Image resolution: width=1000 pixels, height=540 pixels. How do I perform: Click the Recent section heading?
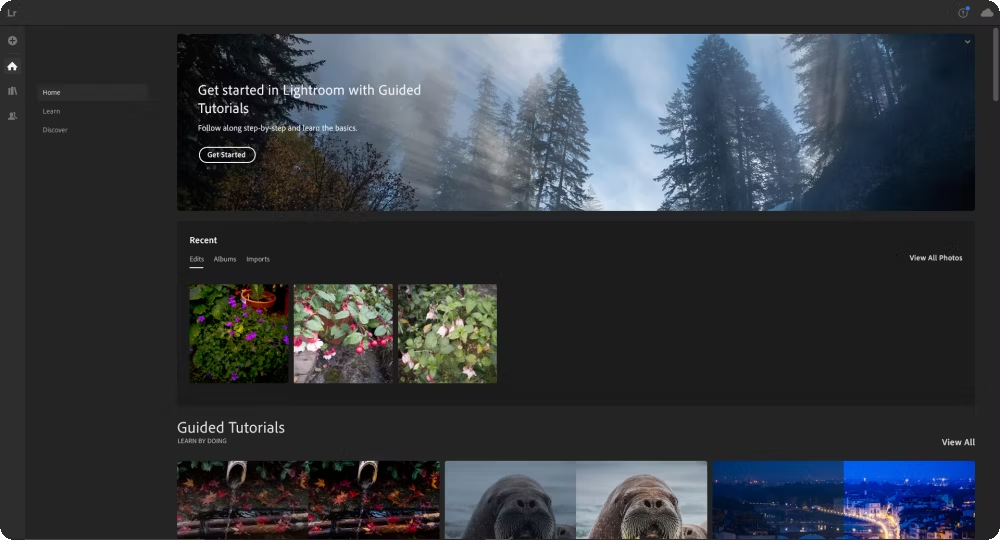pos(203,240)
